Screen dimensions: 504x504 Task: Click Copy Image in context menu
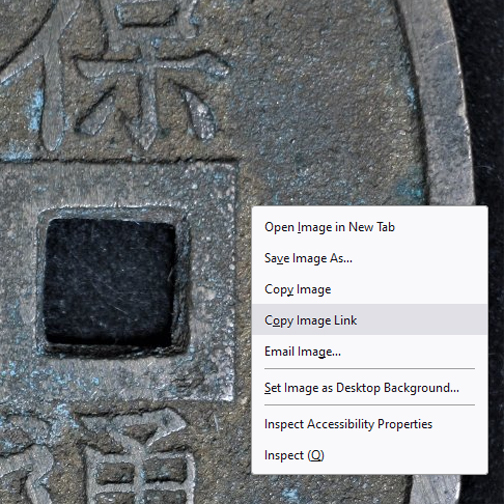coord(370,289)
